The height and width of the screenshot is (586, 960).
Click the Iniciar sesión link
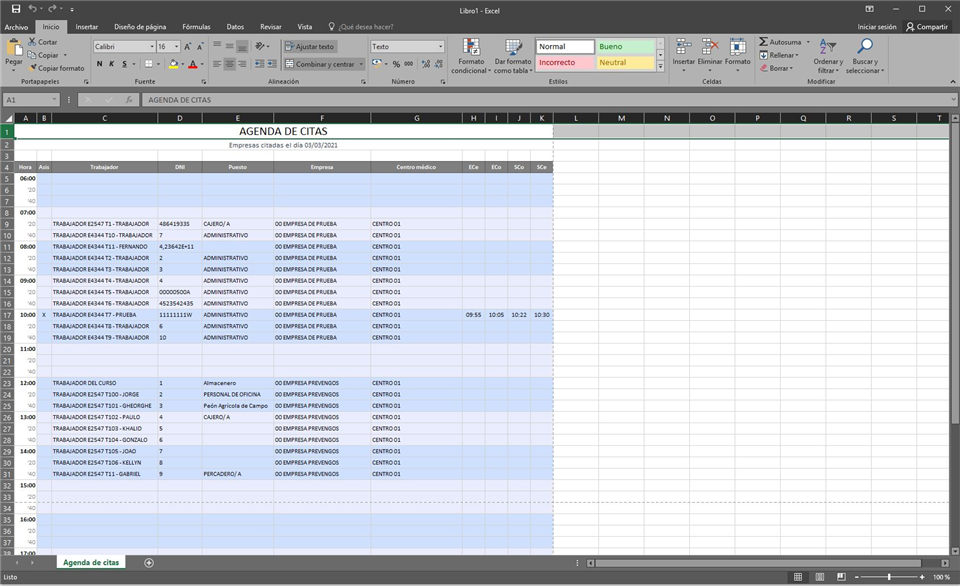tap(877, 27)
